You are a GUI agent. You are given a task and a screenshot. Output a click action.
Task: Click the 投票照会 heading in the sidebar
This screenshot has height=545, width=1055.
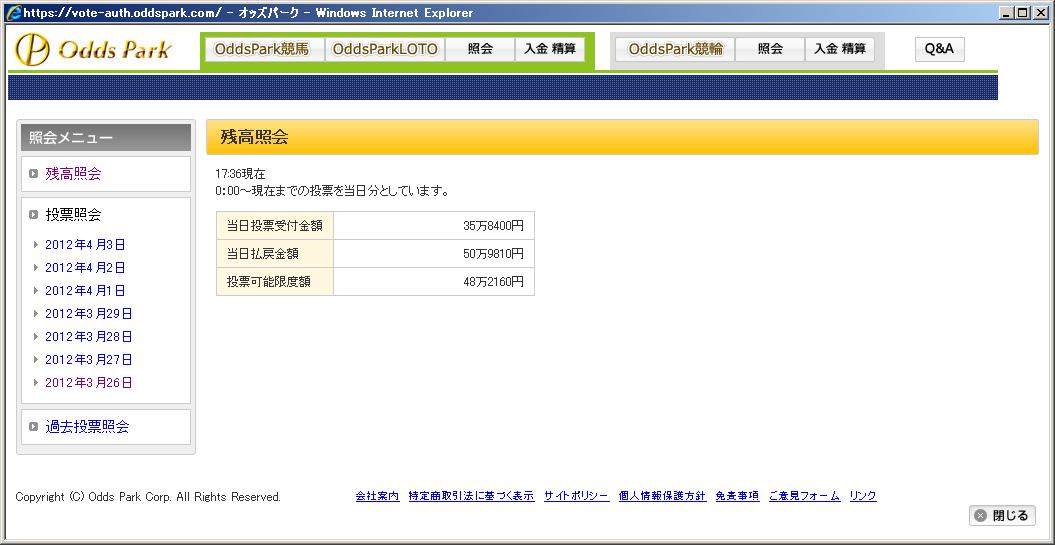(x=73, y=215)
